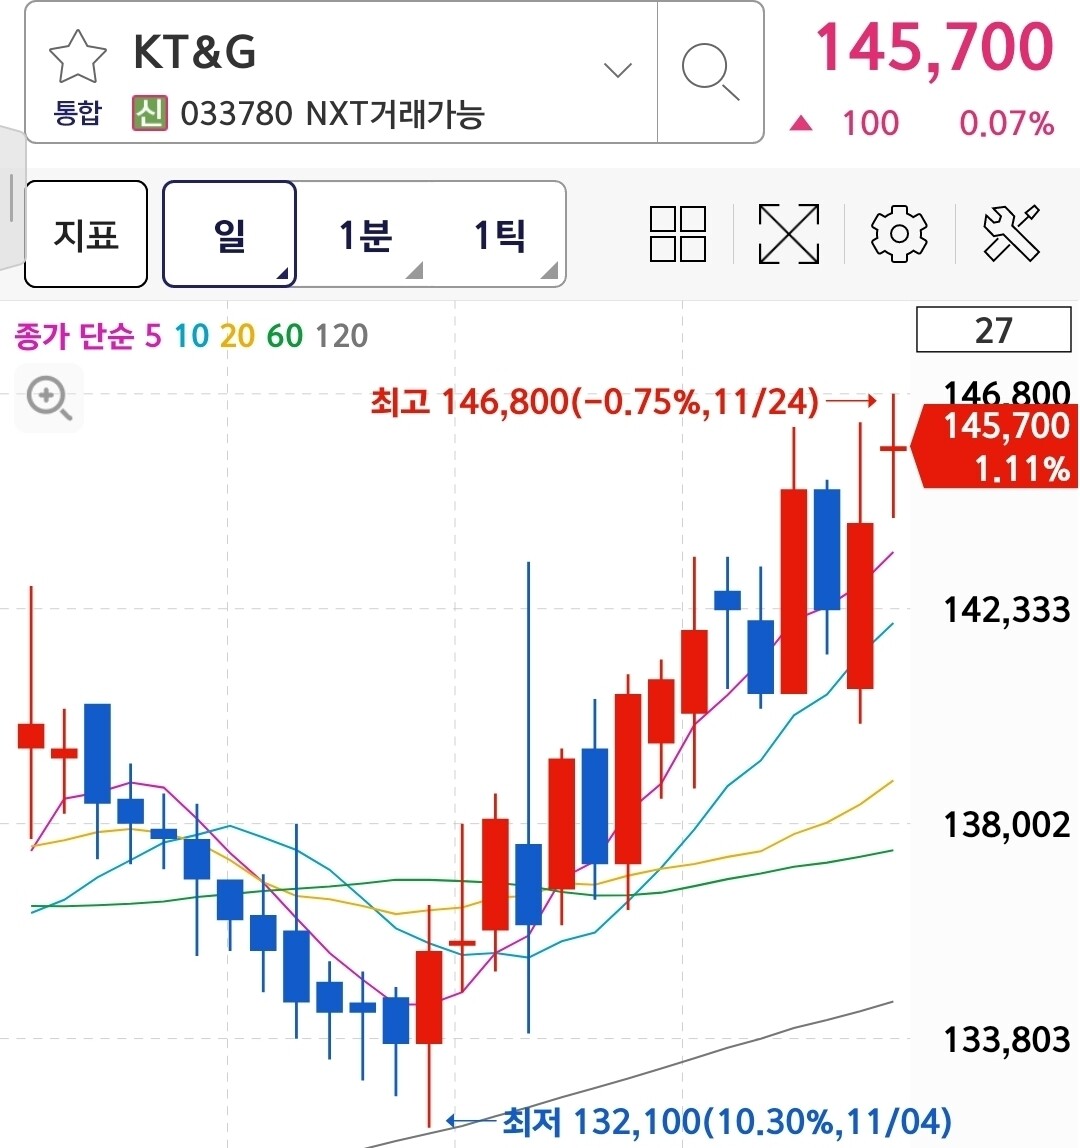This screenshot has width=1080, height=1148.
Task: Click the 최저 132,100 low annotation
Action: (726, 1121)
